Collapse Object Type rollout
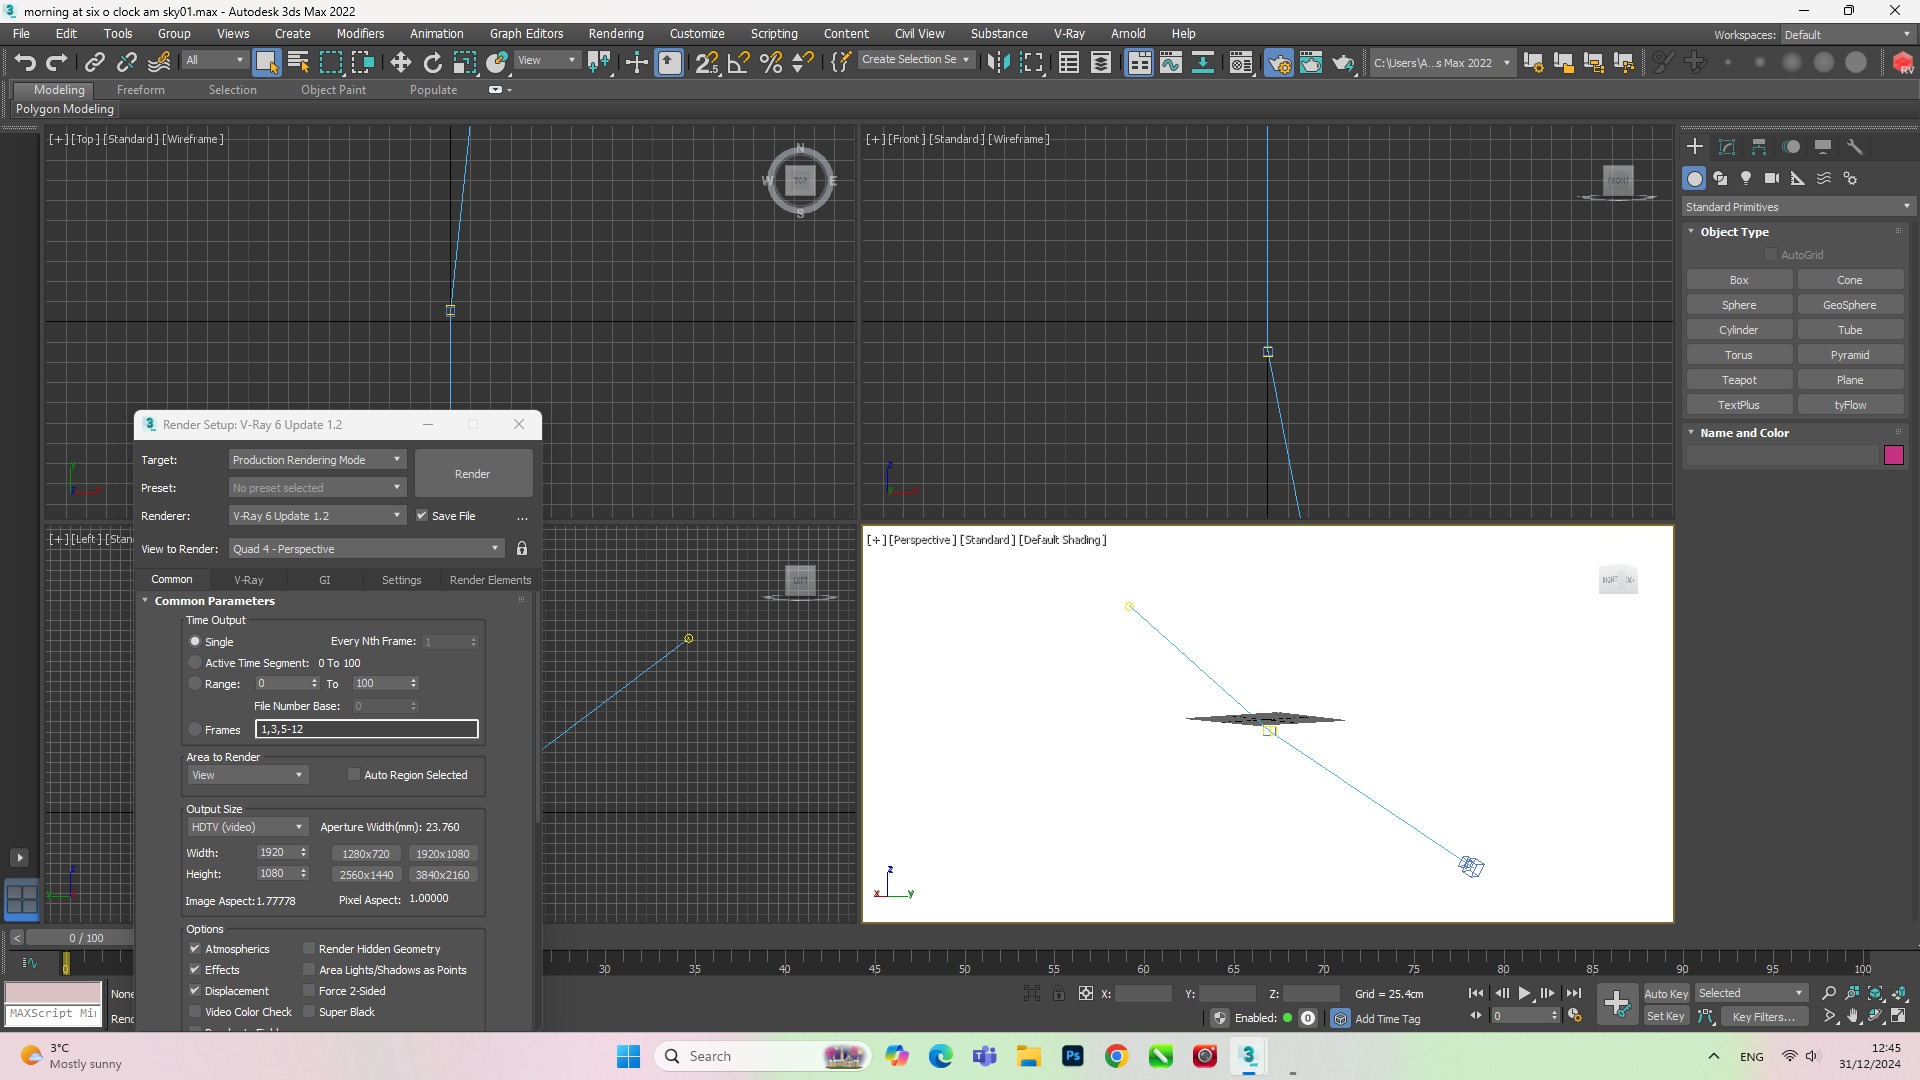Image resolution: width=1920 pixels, height=1080 pixels. (x=1734, y=232)
